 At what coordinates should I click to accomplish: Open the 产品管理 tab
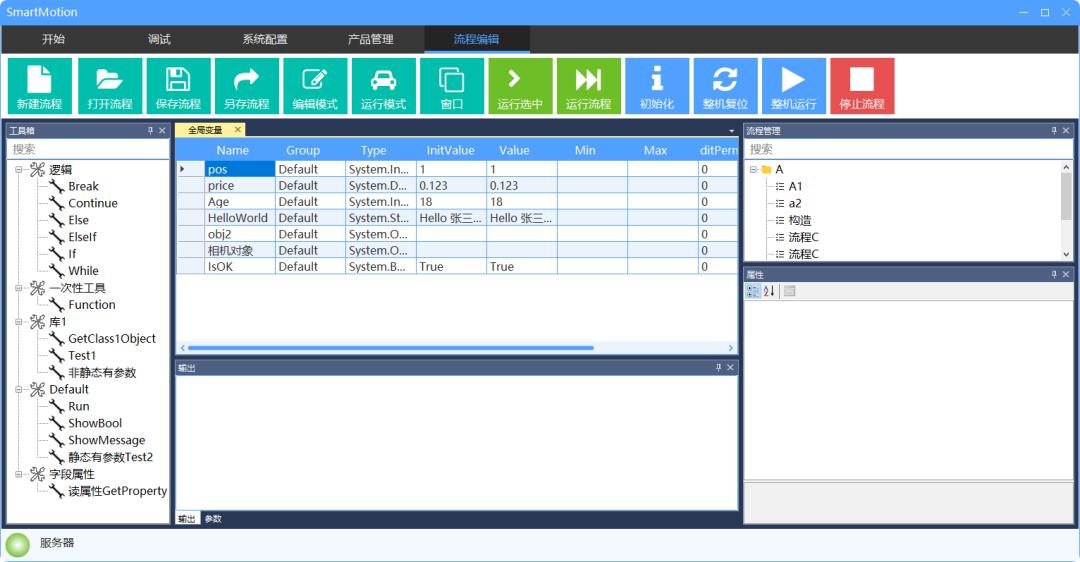pyautogui.click(x=371, y=39)
